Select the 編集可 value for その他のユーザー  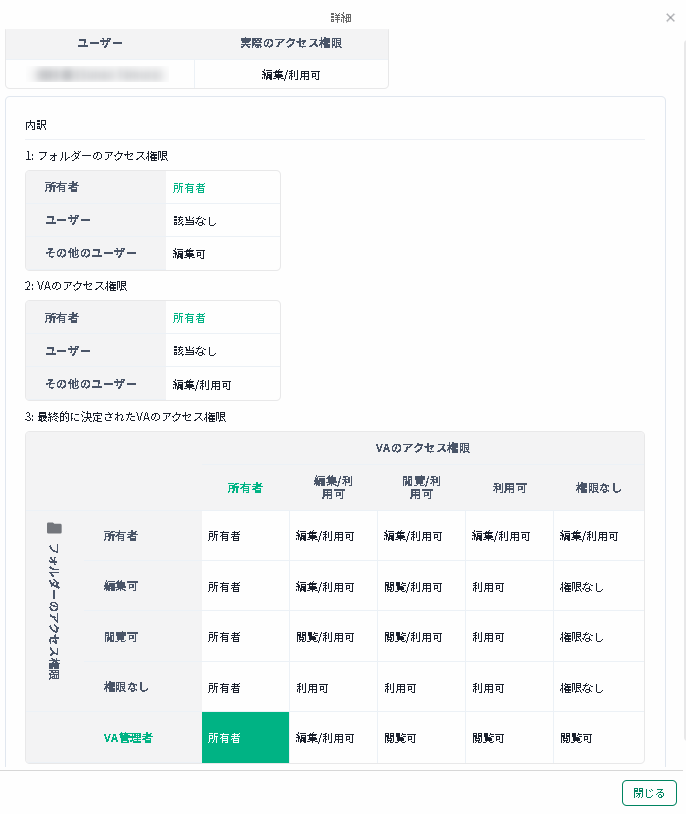(189, 254)
